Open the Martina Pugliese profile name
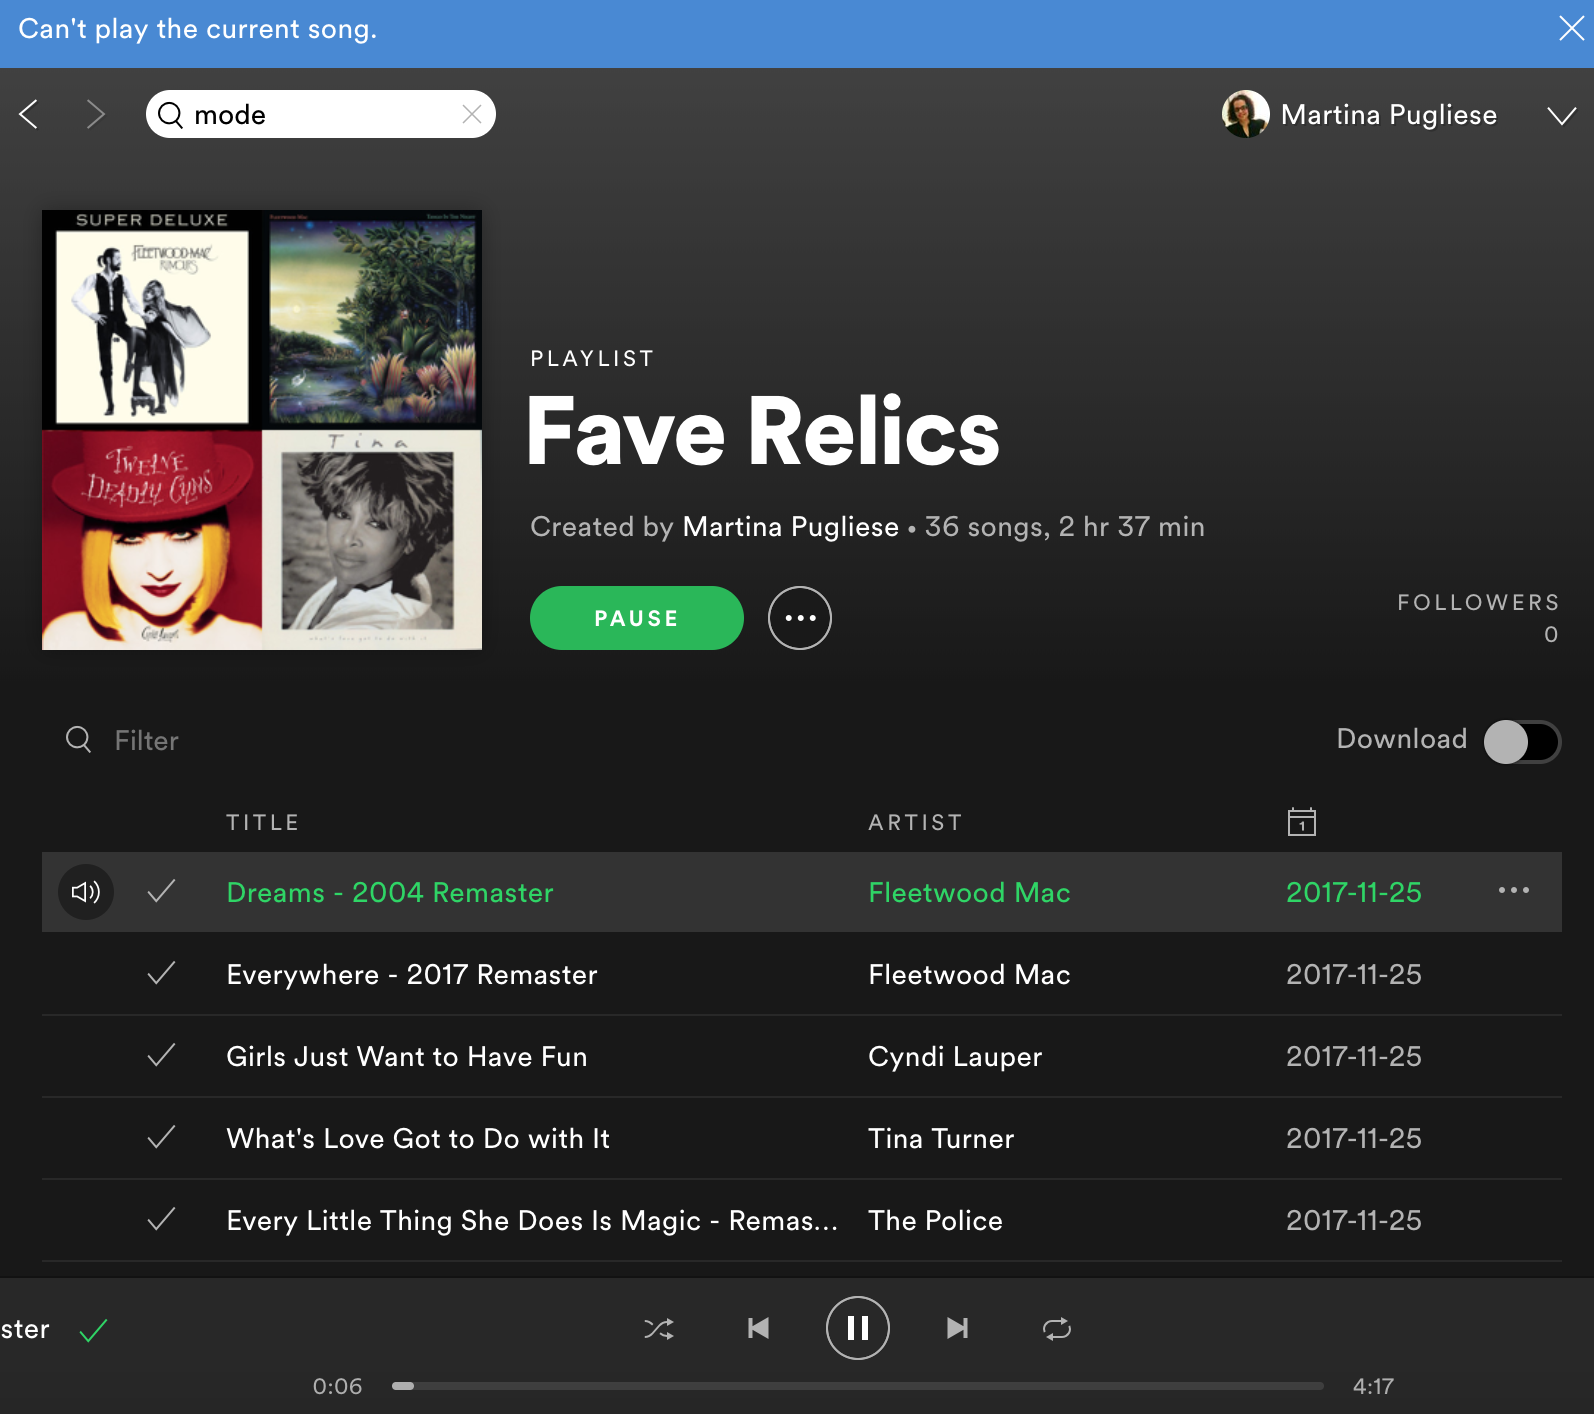 click(1389, 115)
